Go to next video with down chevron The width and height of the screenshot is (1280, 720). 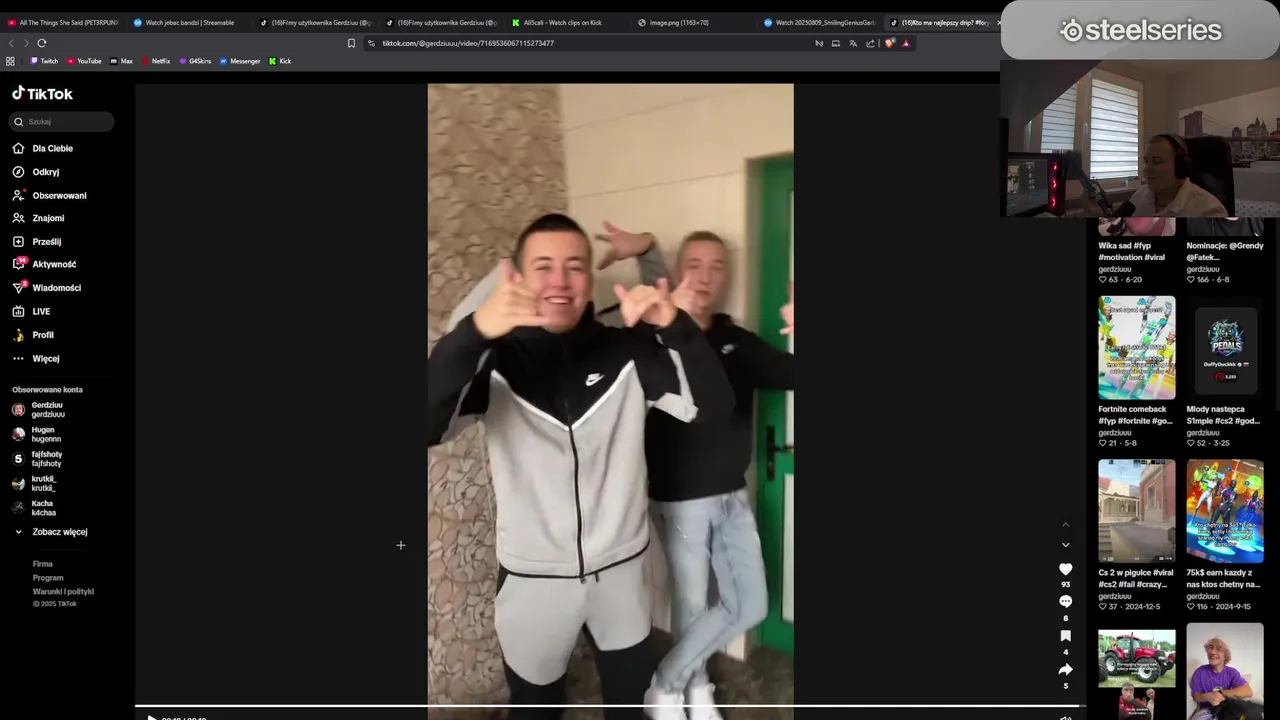(1065, 545)
